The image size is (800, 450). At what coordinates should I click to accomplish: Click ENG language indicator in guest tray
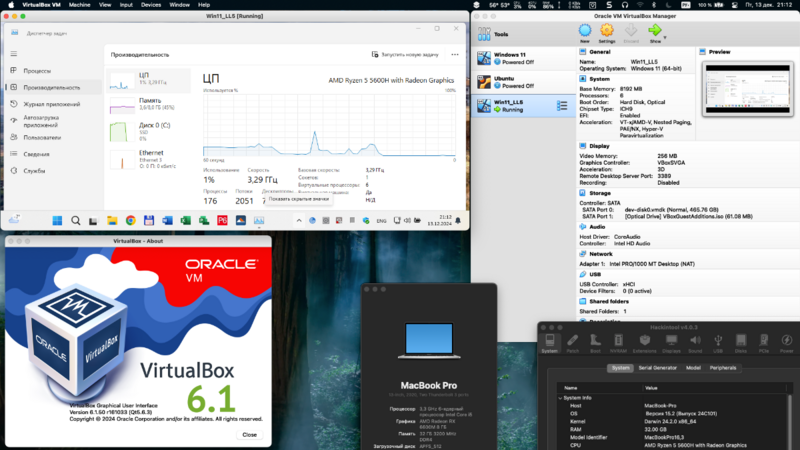pos(381,221)
